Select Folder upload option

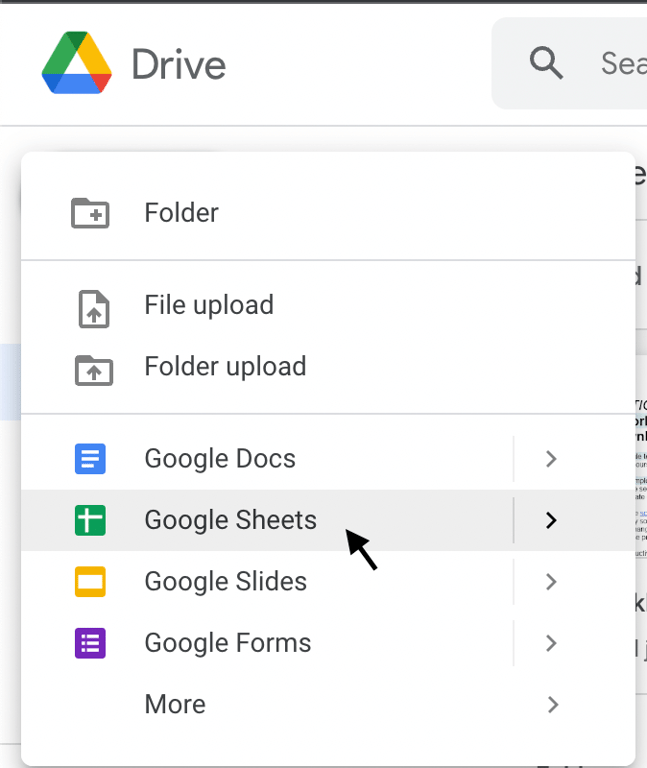(328, 366)
